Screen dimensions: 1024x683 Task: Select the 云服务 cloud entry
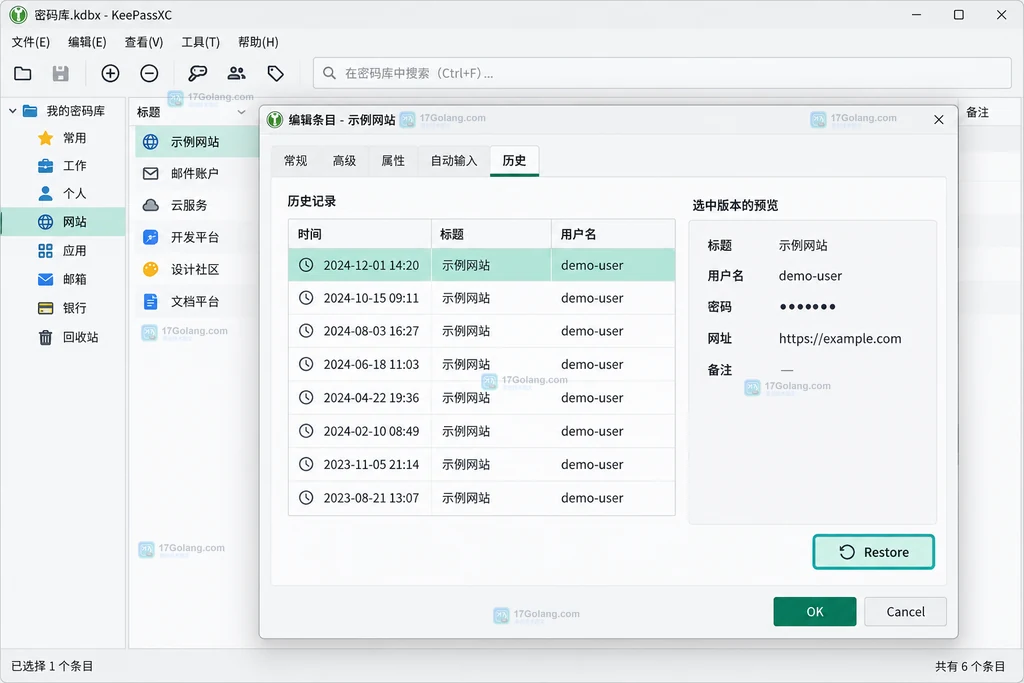click(196, 205)
